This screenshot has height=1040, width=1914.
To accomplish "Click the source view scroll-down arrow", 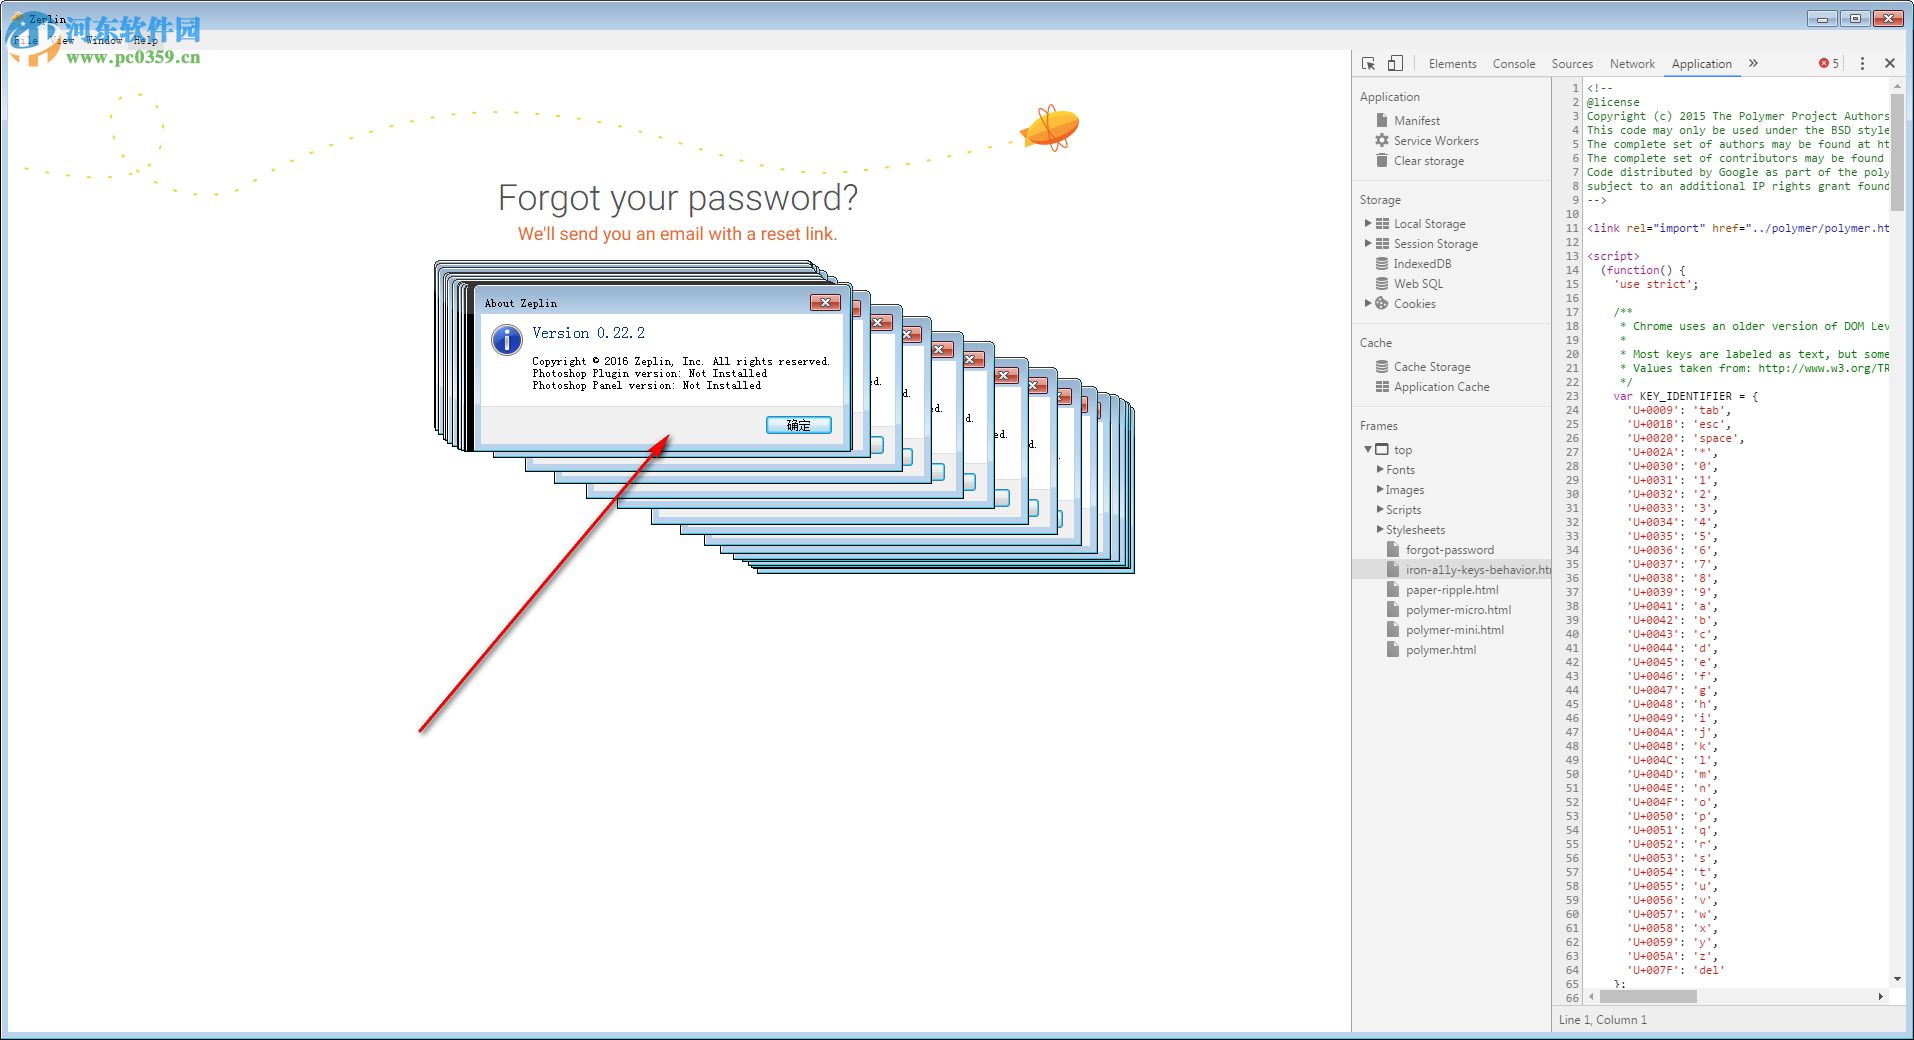I will [1897, 979].
